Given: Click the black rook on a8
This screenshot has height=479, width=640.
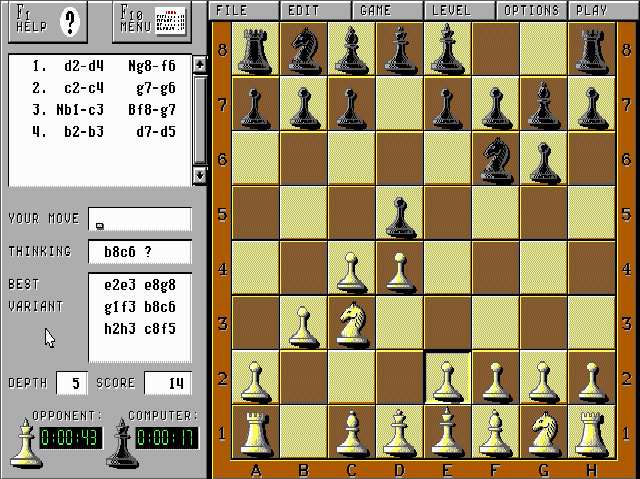Looking at the screenshot, I should coord(256,49).
